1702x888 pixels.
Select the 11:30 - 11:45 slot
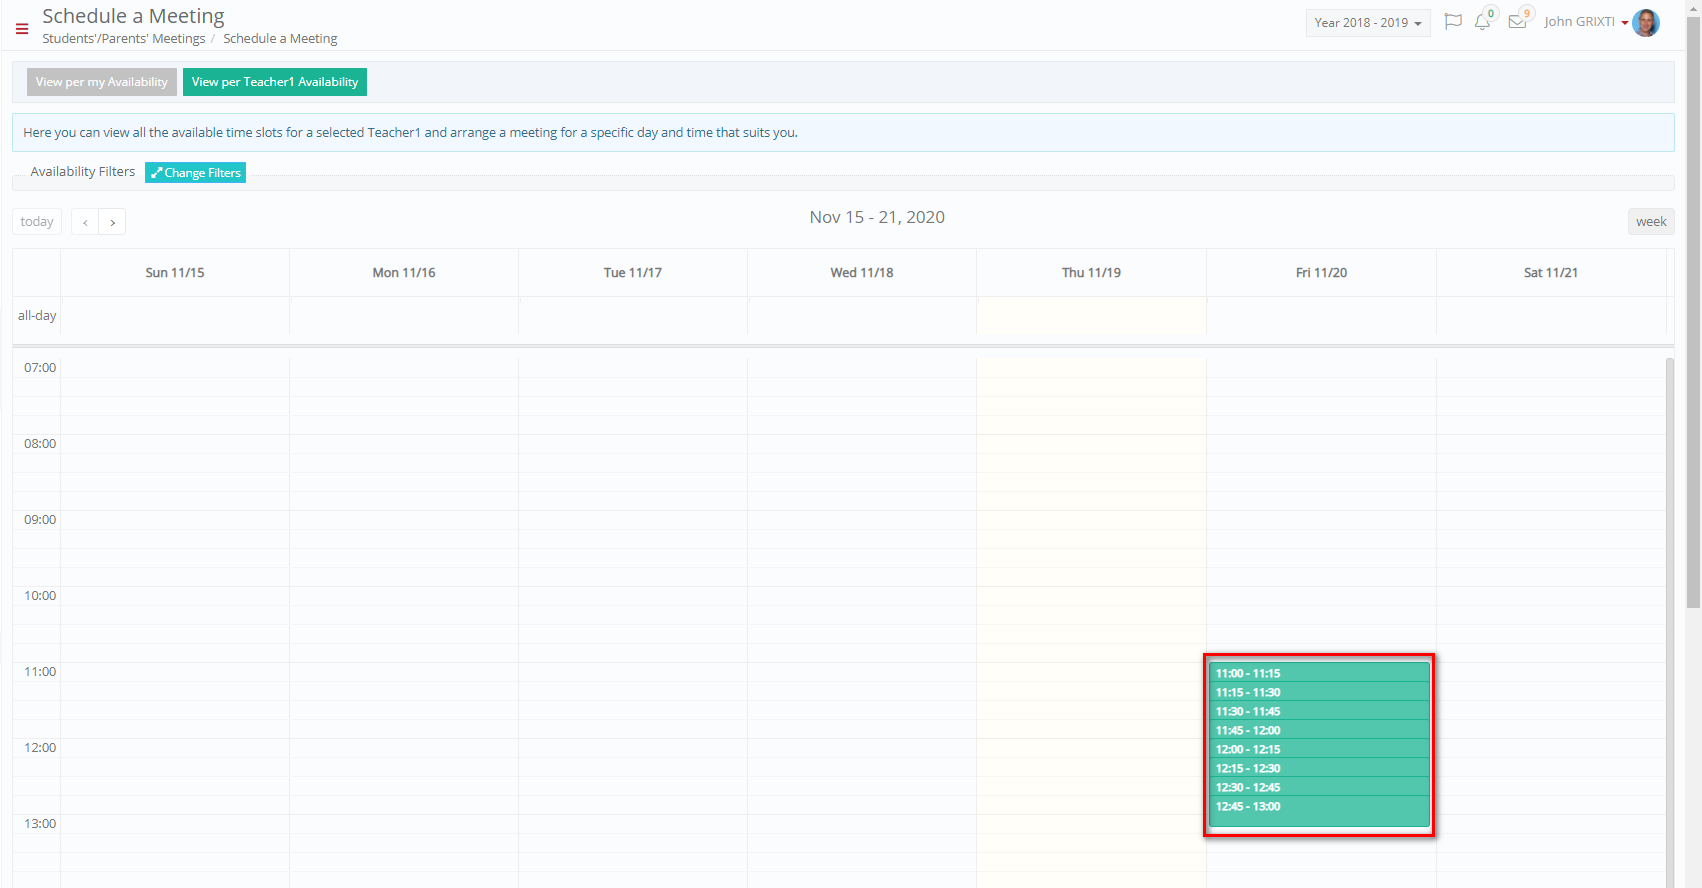1319,711
